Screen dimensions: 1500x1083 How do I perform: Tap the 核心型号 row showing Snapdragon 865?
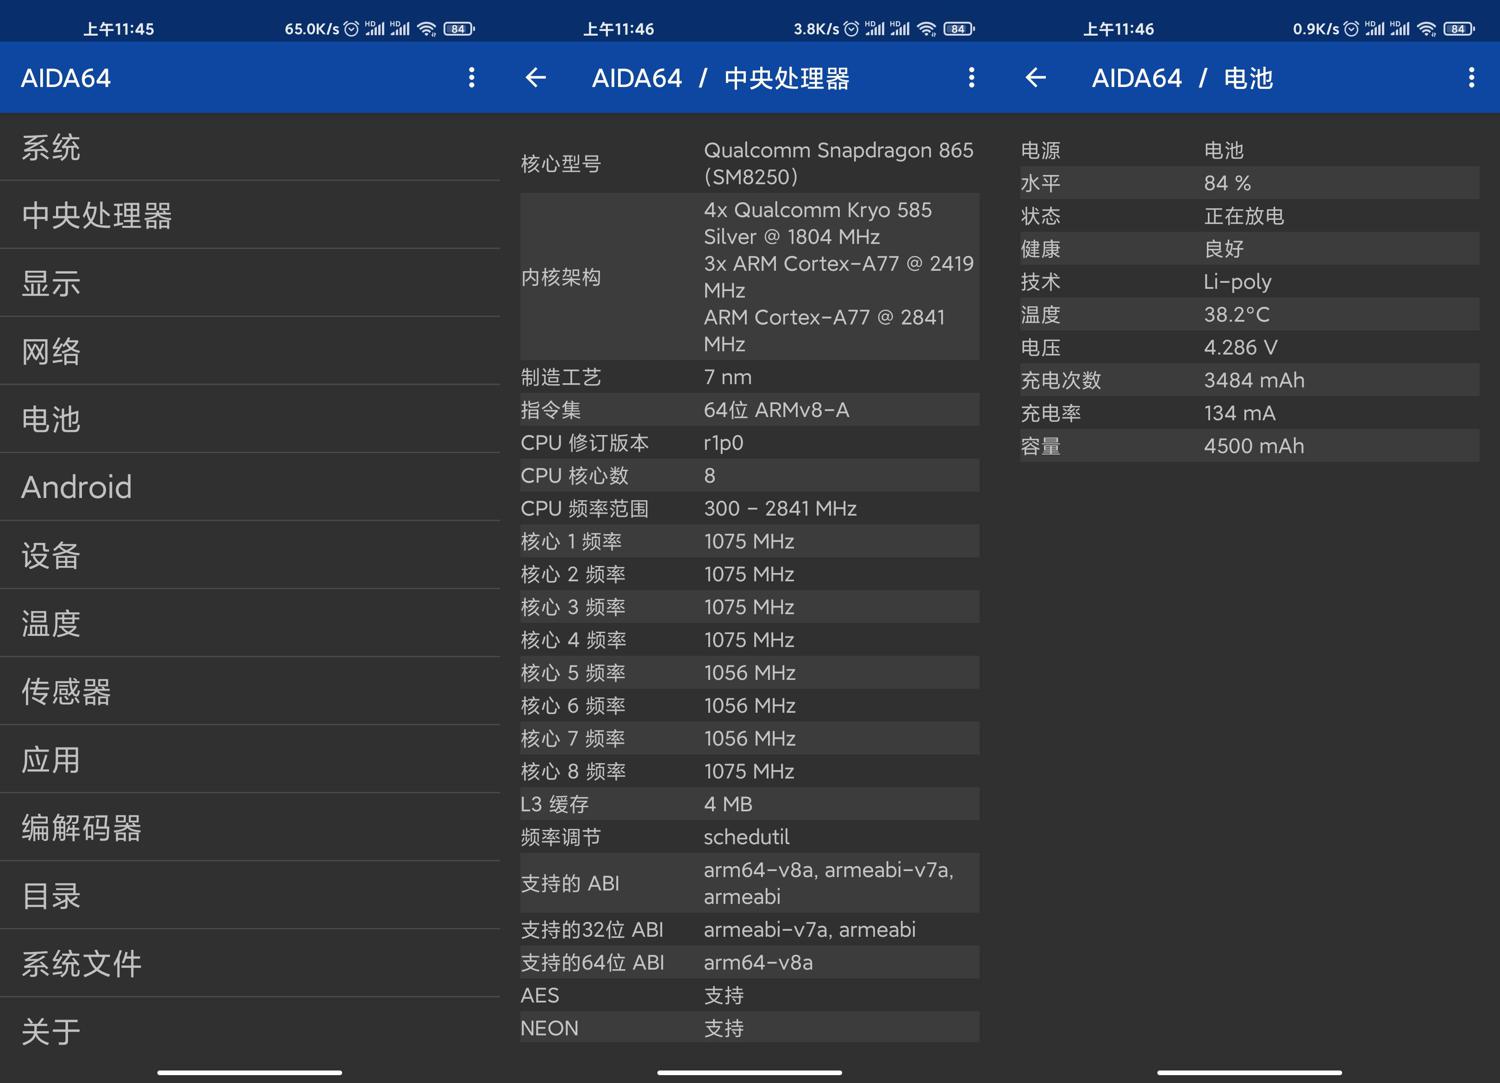pos(748,163)
